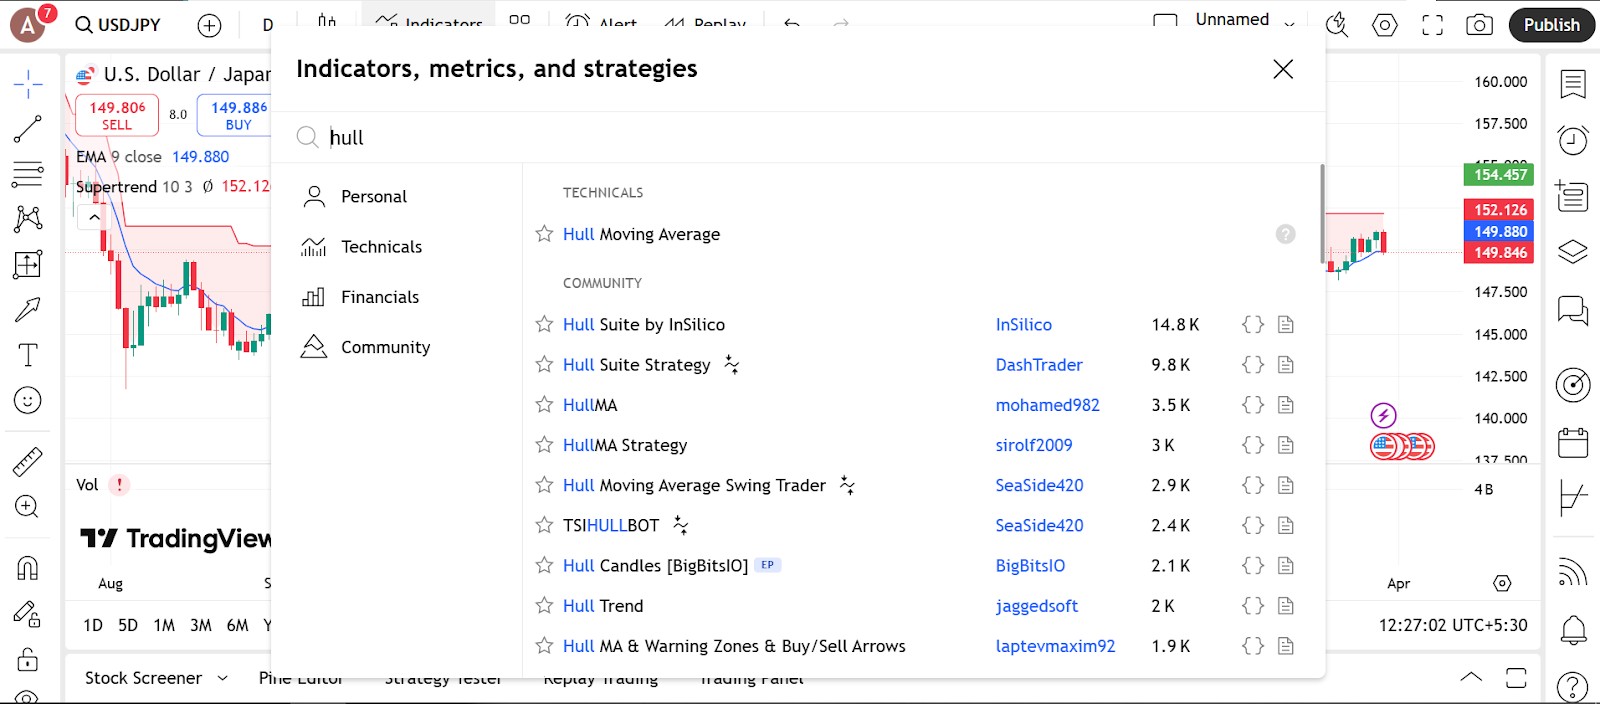The image size is (1600, 704).
Task: View source code of Hull Suite by InSilico
Action: (x=1253, y=324)
